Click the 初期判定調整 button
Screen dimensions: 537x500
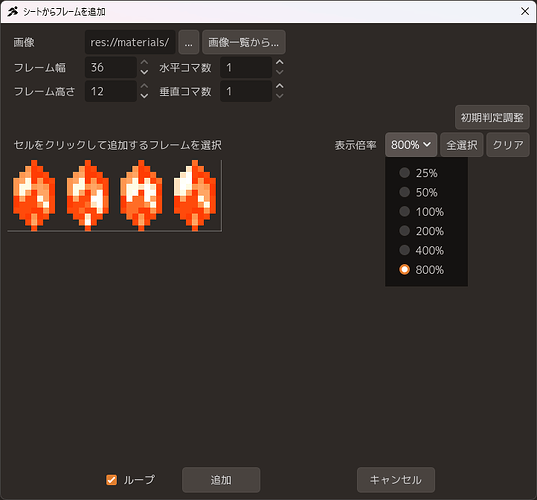coord(492,117)
